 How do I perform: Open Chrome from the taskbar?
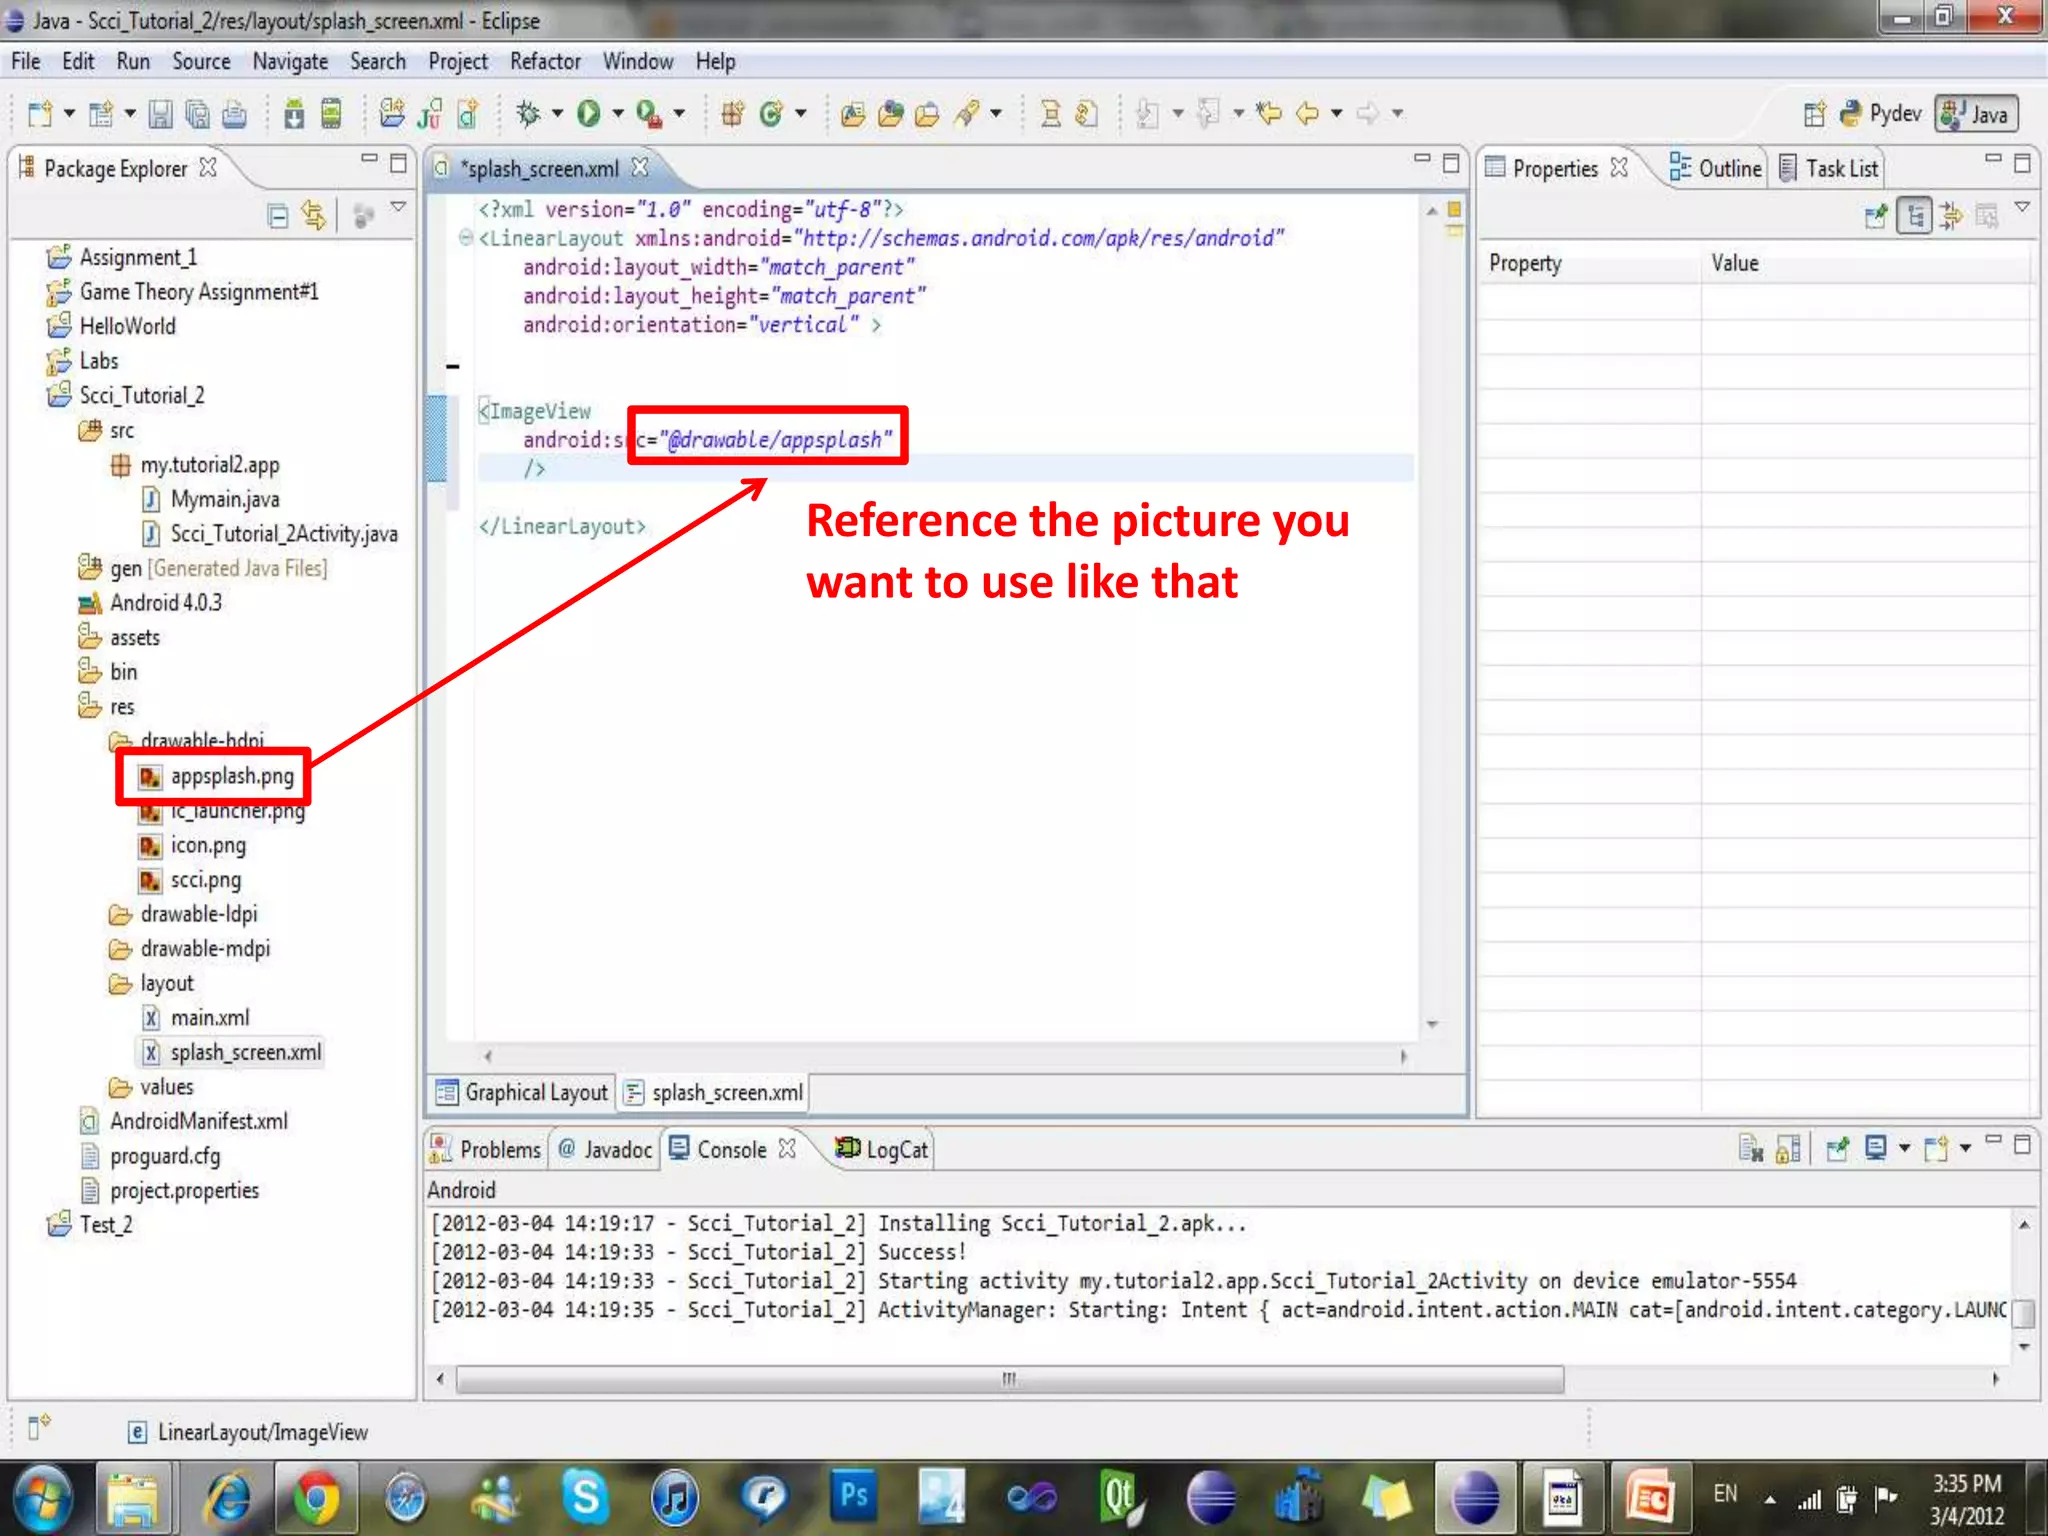coord(316,1498)
